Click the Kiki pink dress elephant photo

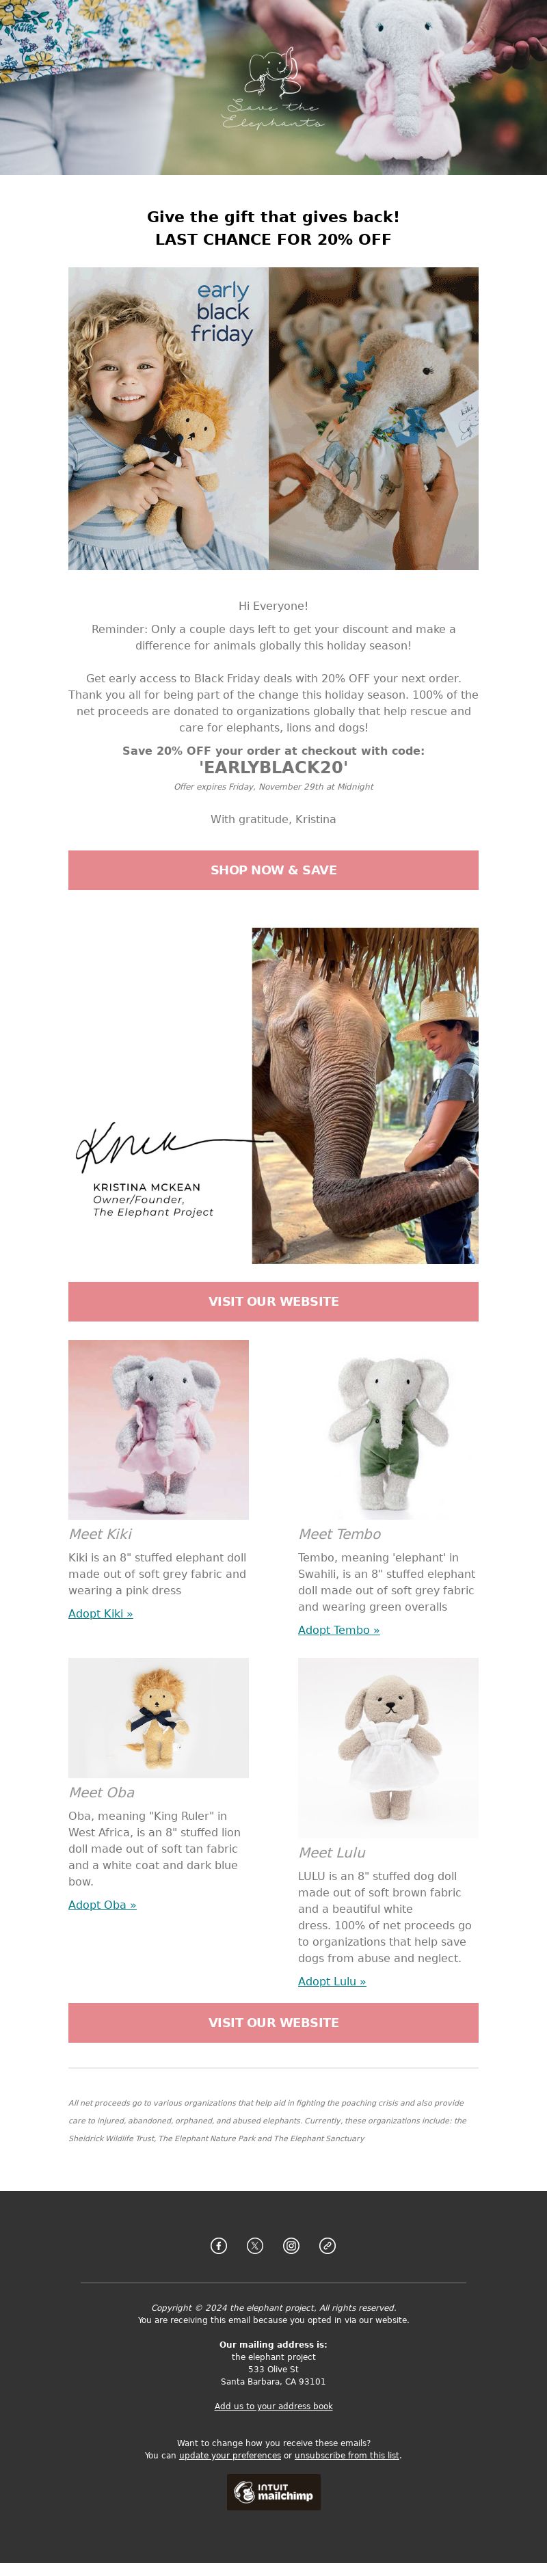(158, 1429)
